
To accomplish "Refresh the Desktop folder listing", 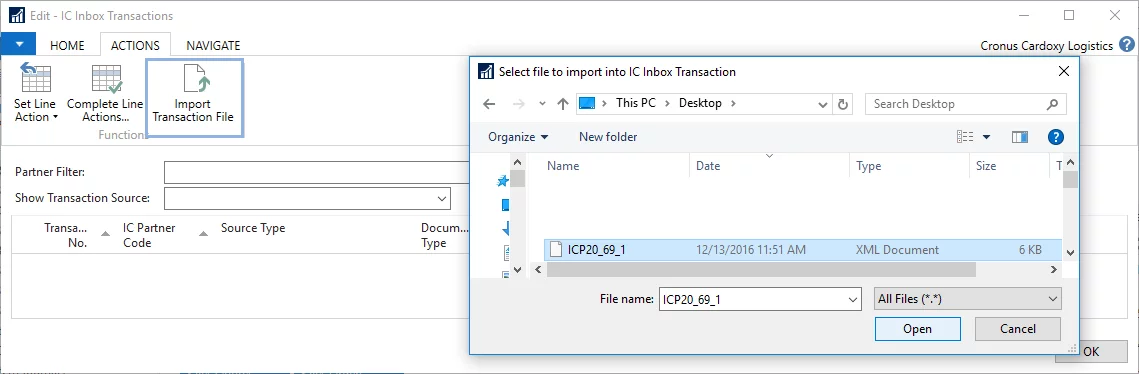I will pos(843,104).
